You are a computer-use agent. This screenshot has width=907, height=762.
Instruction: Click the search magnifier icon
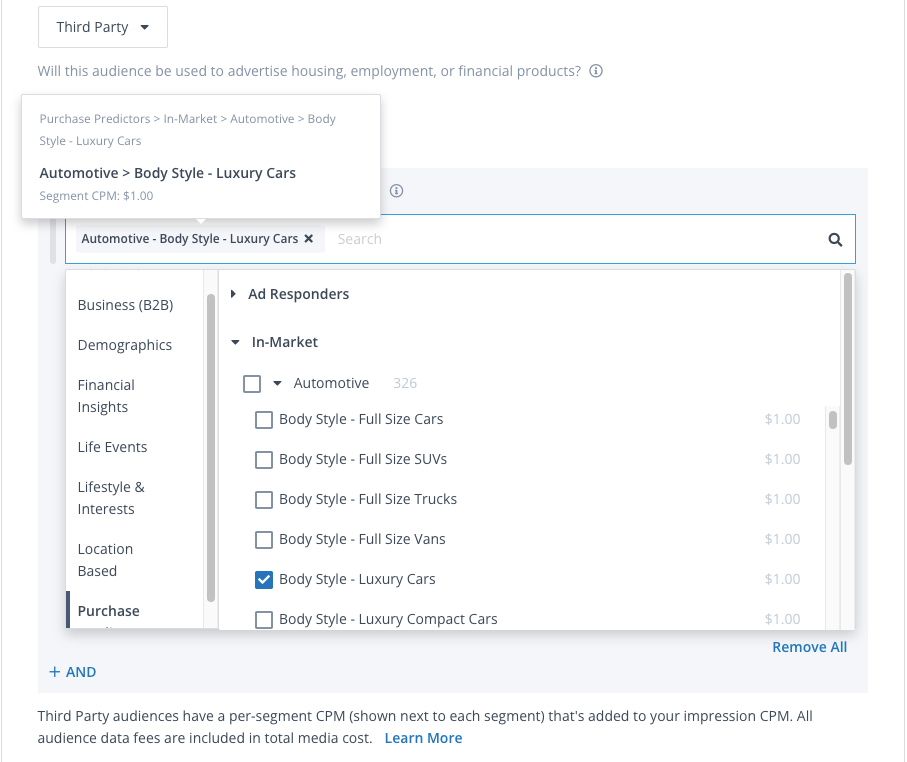(x=835, y=240)
